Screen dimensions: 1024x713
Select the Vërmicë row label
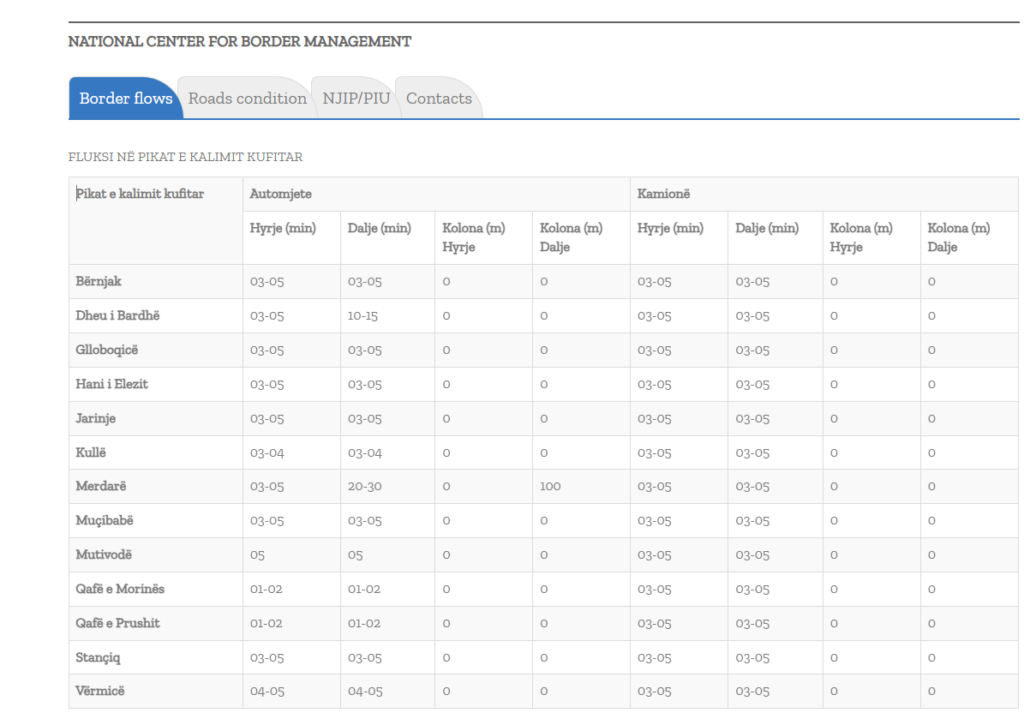pyautogui.click(x=100, y=691)
